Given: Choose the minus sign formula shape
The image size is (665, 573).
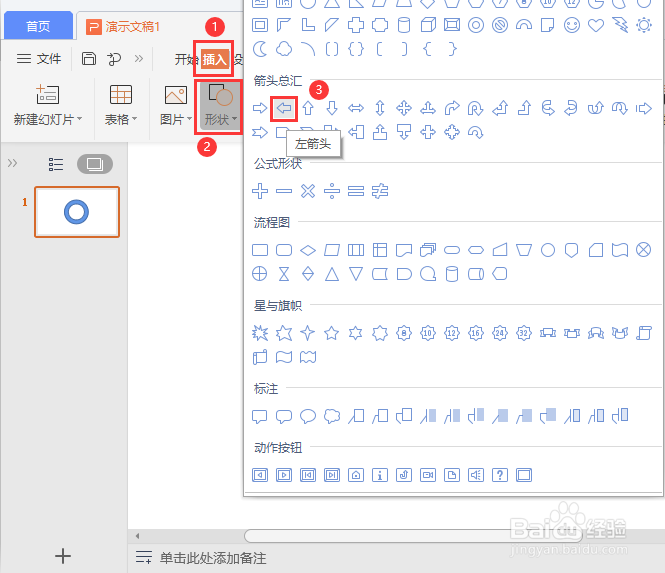Looking at the screenshot, I should point(284,191).
